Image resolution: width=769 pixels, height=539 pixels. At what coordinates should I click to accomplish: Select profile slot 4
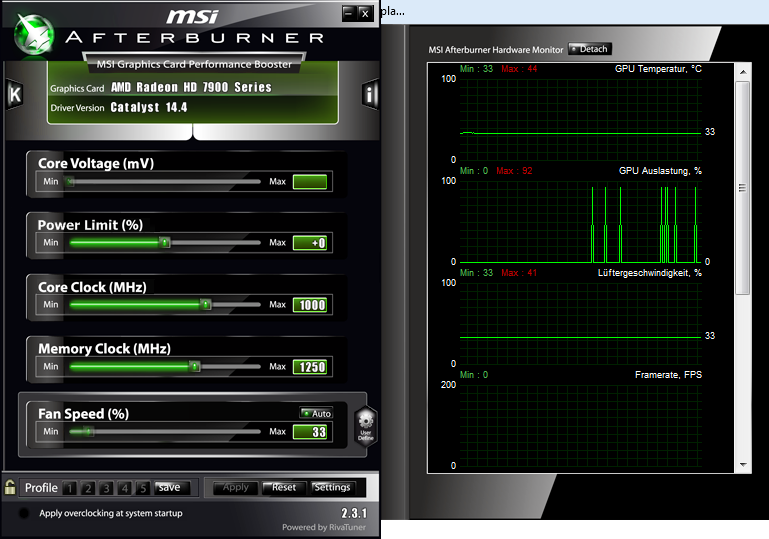coord(125,488)
